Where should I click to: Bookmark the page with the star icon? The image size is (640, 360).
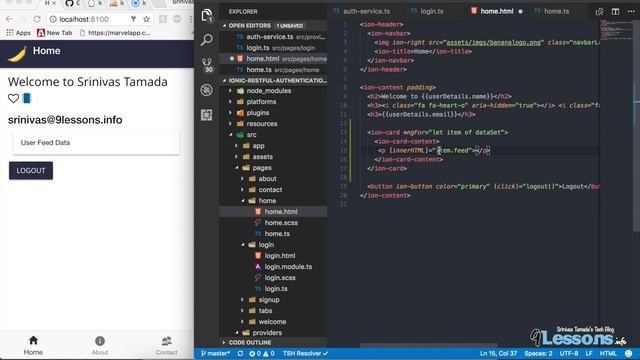click(x=146, y=19)
